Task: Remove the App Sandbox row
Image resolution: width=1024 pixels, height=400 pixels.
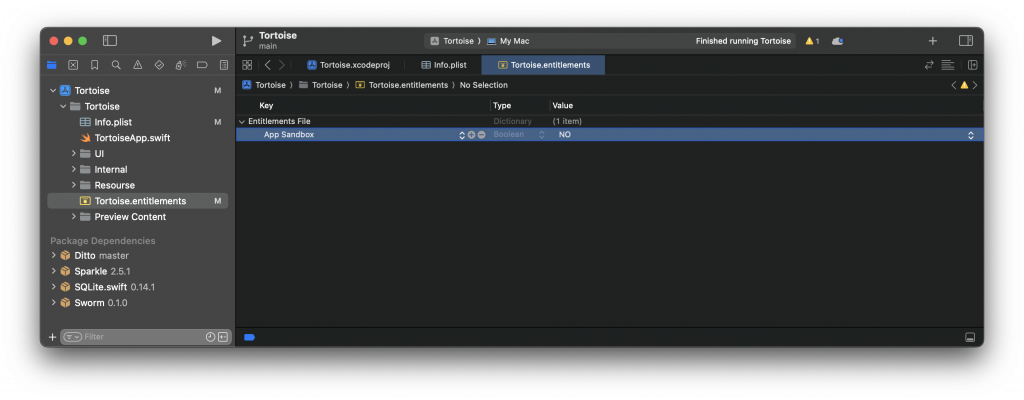Action: (481, 135)
